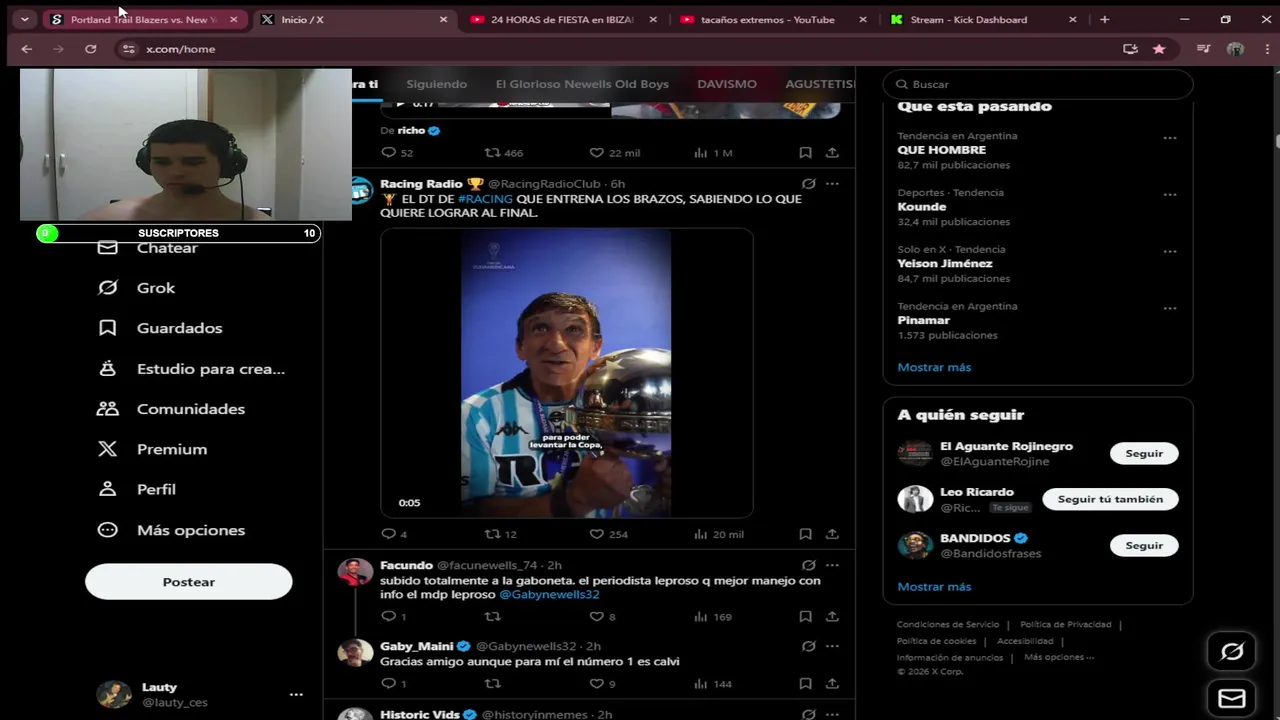Click the Postear button
Image resolution: width=1280 pixels, height=720 pixels.
(189, 582)
